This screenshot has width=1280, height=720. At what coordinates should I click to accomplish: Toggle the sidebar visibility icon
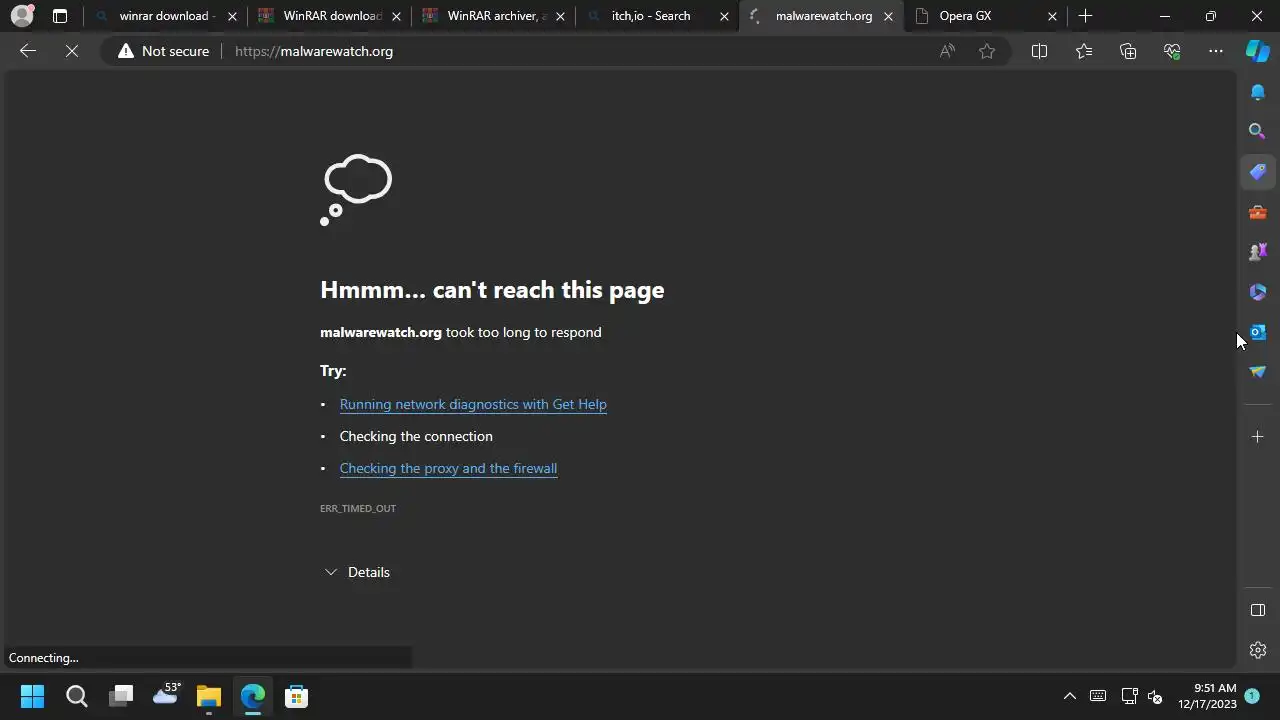click(x=1258, y=610)
